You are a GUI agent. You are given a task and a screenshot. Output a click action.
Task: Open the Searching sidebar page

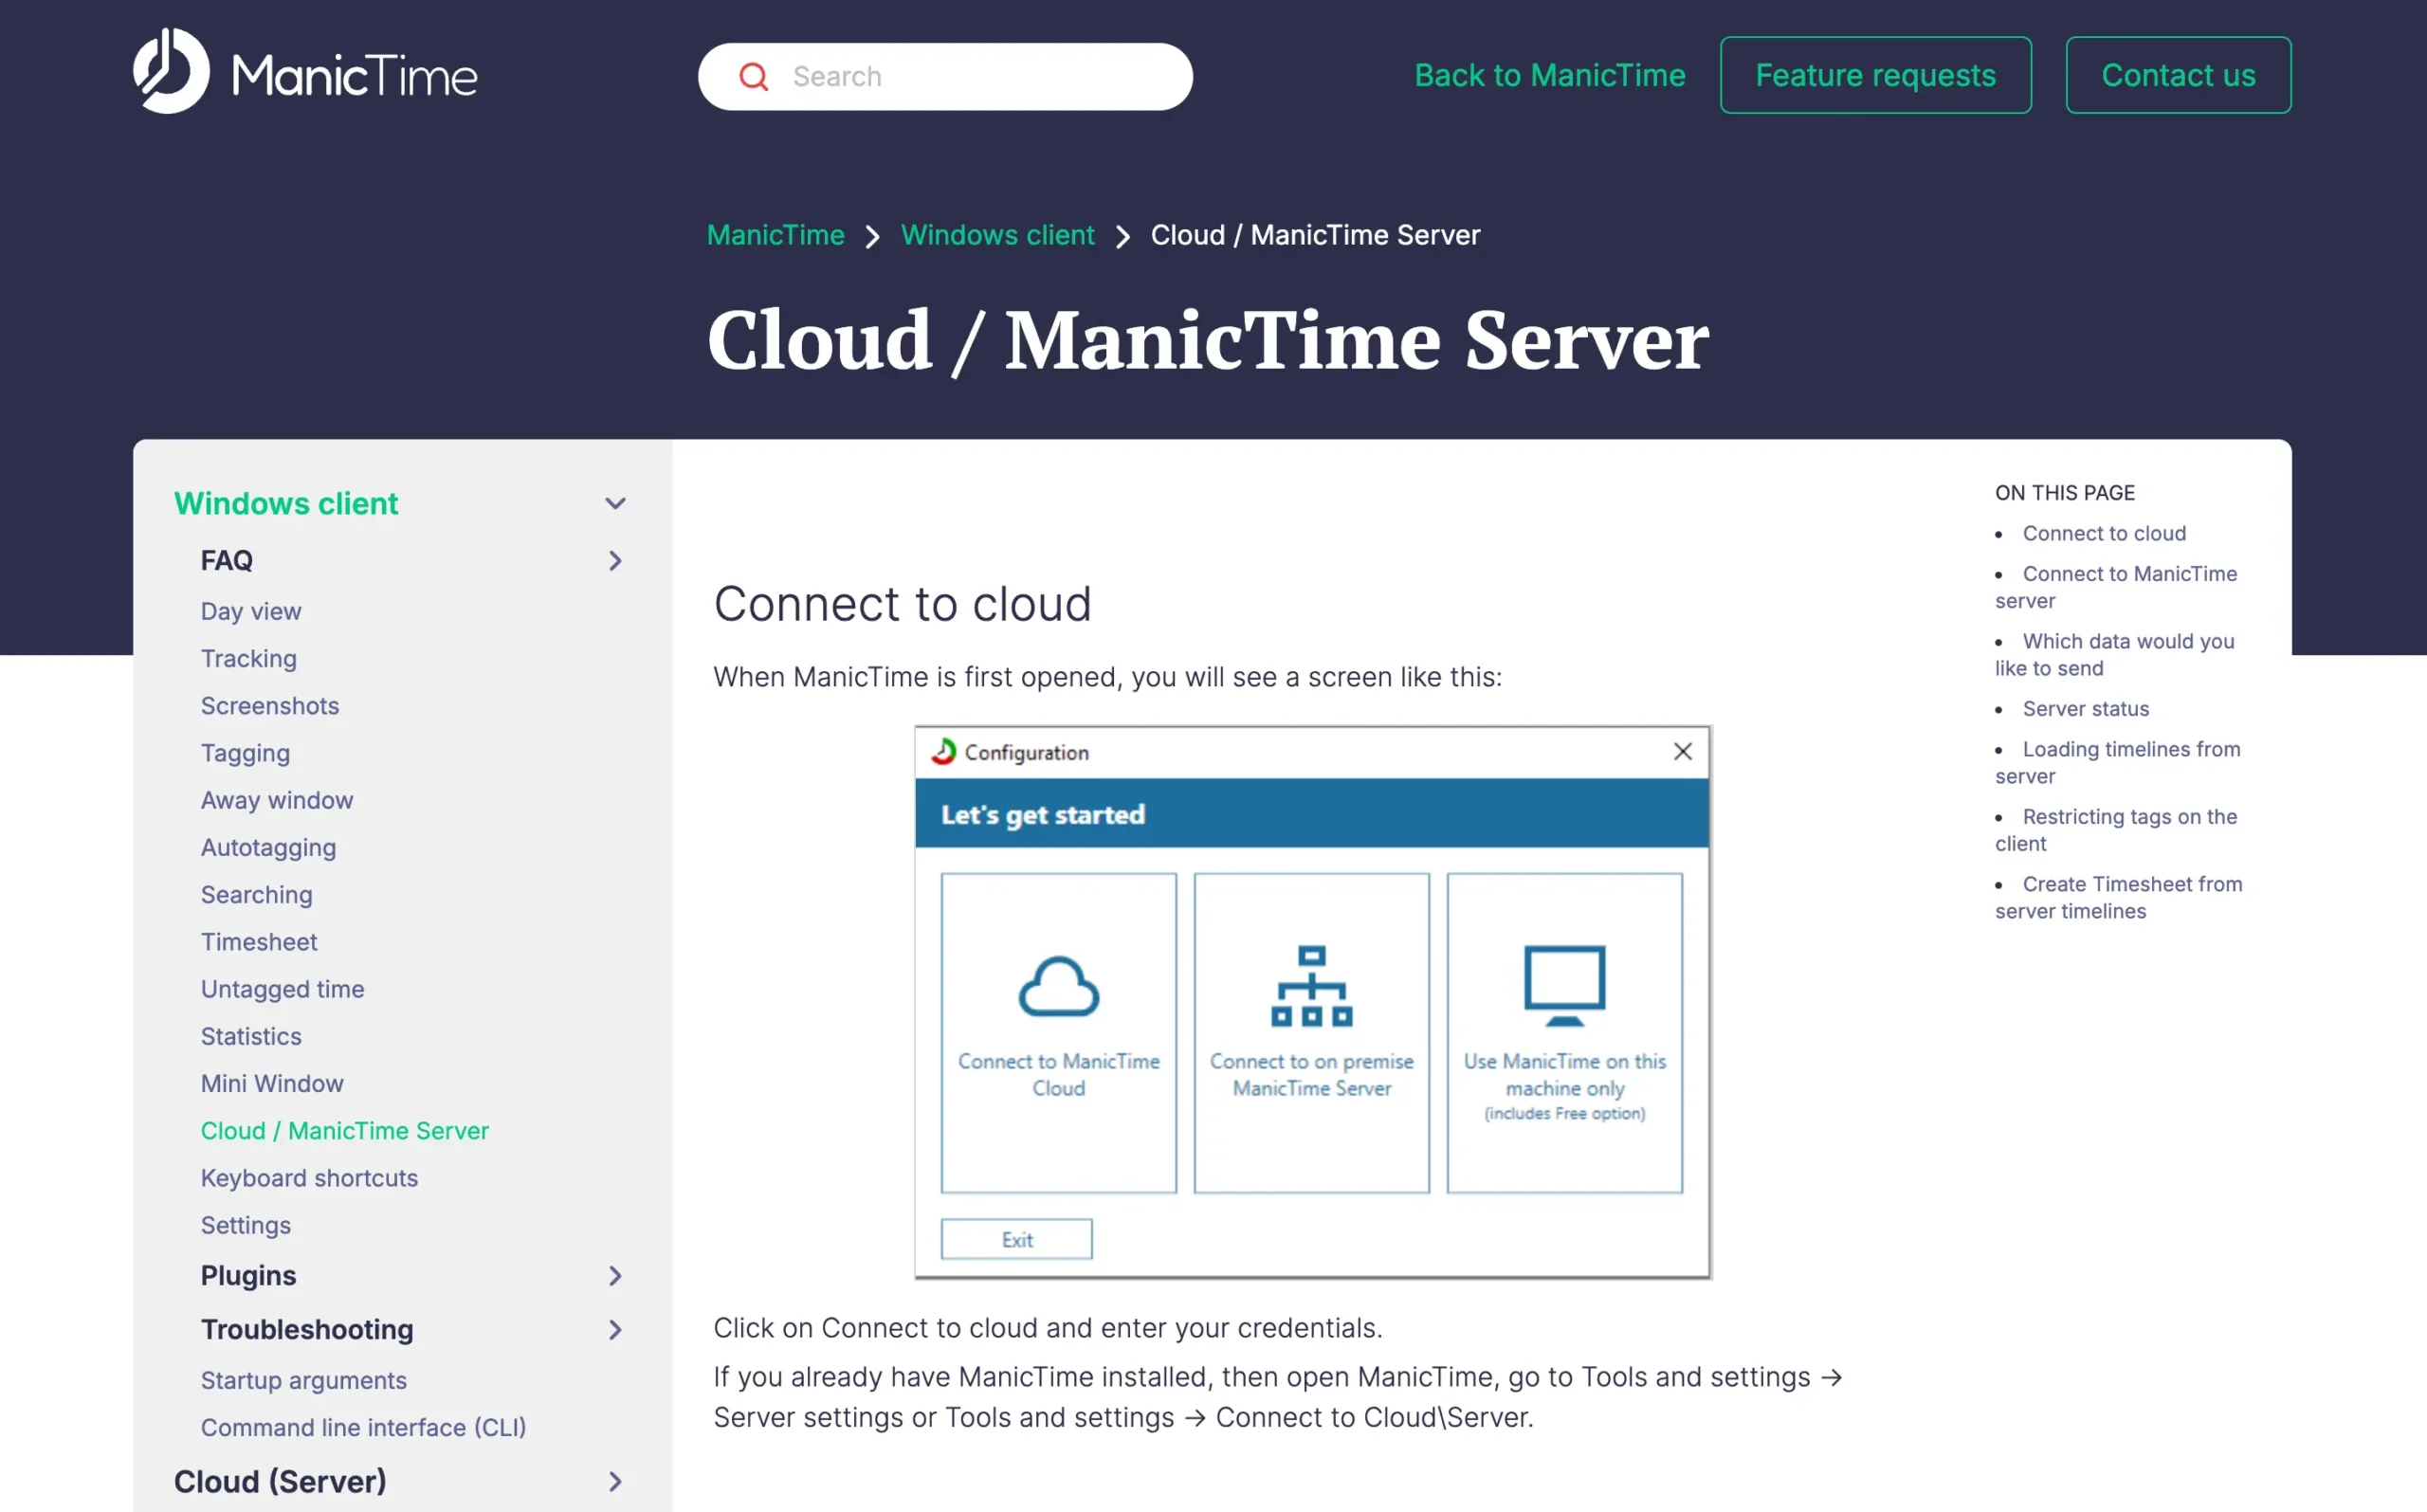pos(257,895)
